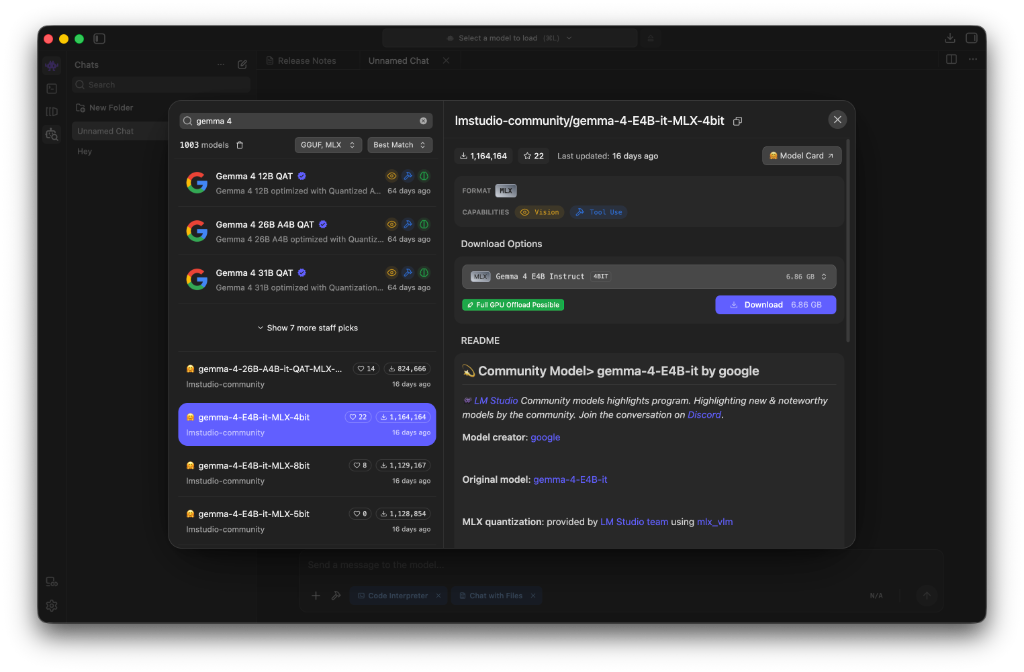Click the 1,164,164 download count in details
Viewport: 1024px width, 672px height.
click(x=483, y=156)
